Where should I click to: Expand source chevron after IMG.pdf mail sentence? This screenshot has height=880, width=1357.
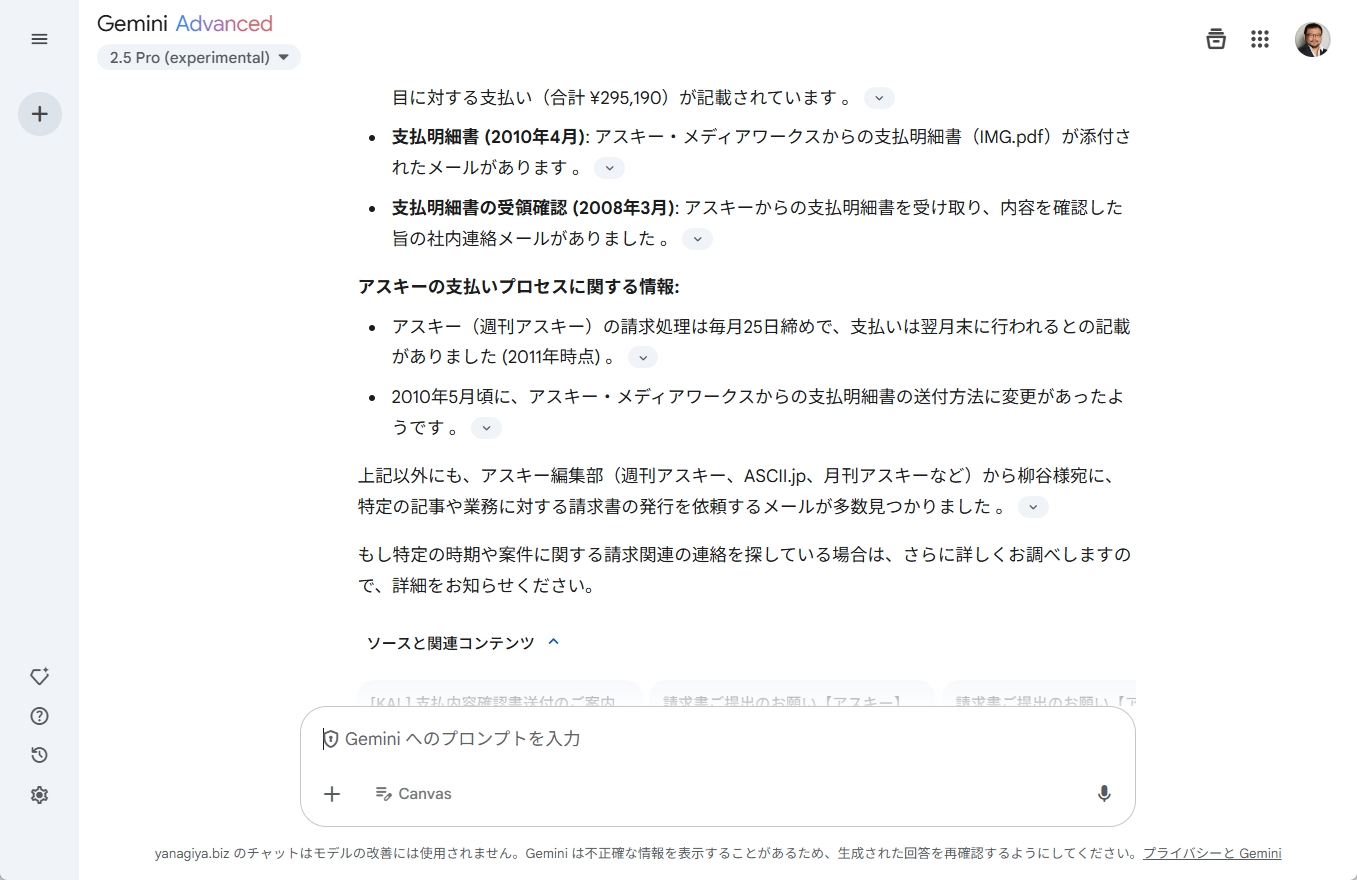point(609,168)
